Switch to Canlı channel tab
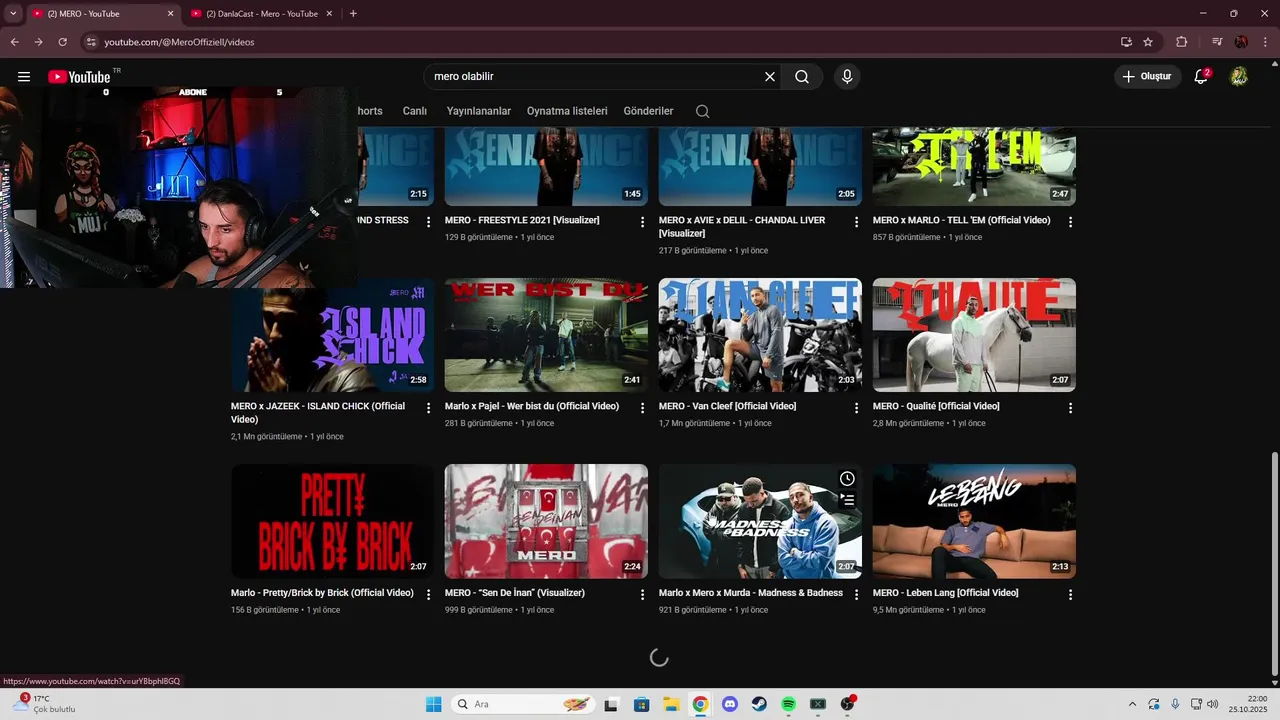 (x=415, y=111)
